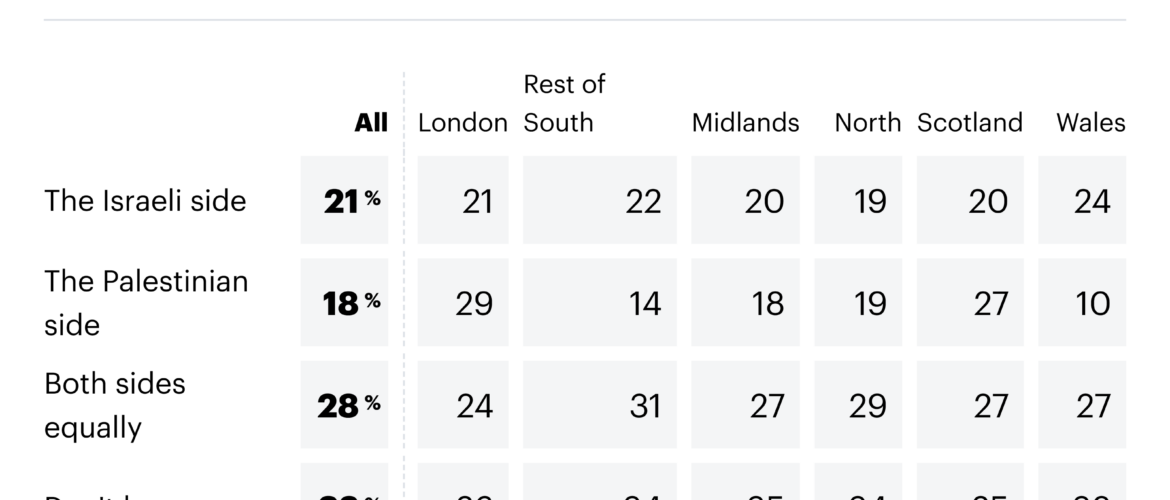1170x500 pixels.
Task: Select the London column header
Action: (462, 123)
